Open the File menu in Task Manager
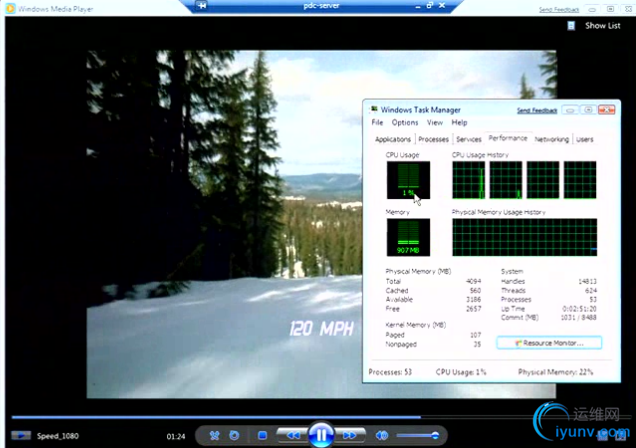The height and width of the screenshot is (448, 636). pyautogui.click(x=377, y=122)
